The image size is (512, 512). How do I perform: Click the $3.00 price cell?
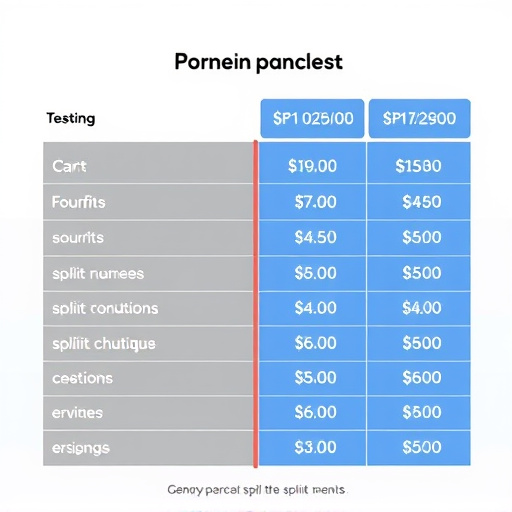312,448
